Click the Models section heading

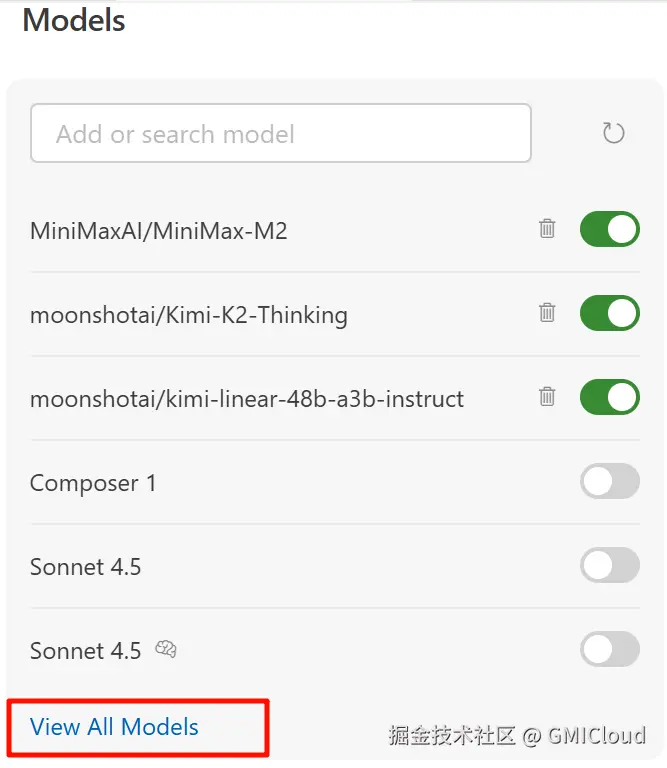pyautogui.click(x=74, y=20)
